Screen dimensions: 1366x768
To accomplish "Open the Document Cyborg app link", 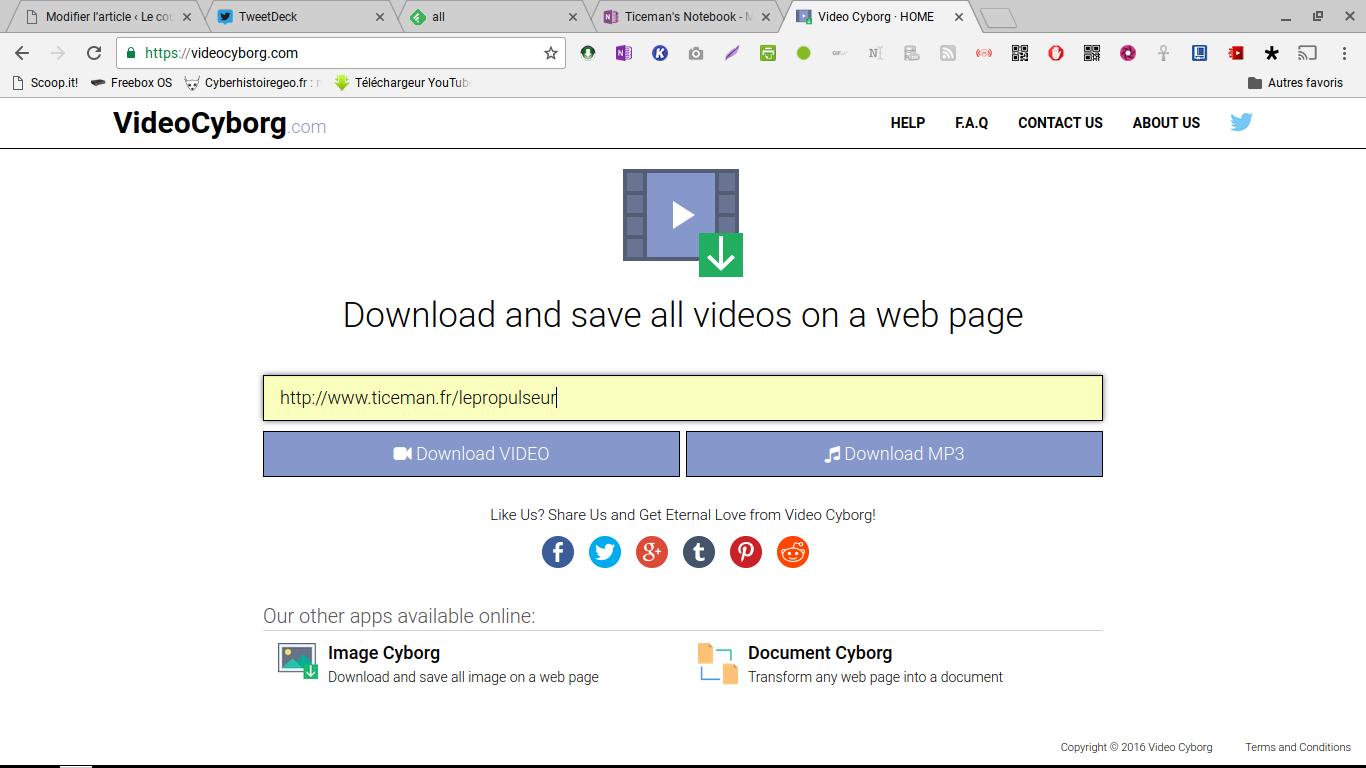I will tap(820, 653).
